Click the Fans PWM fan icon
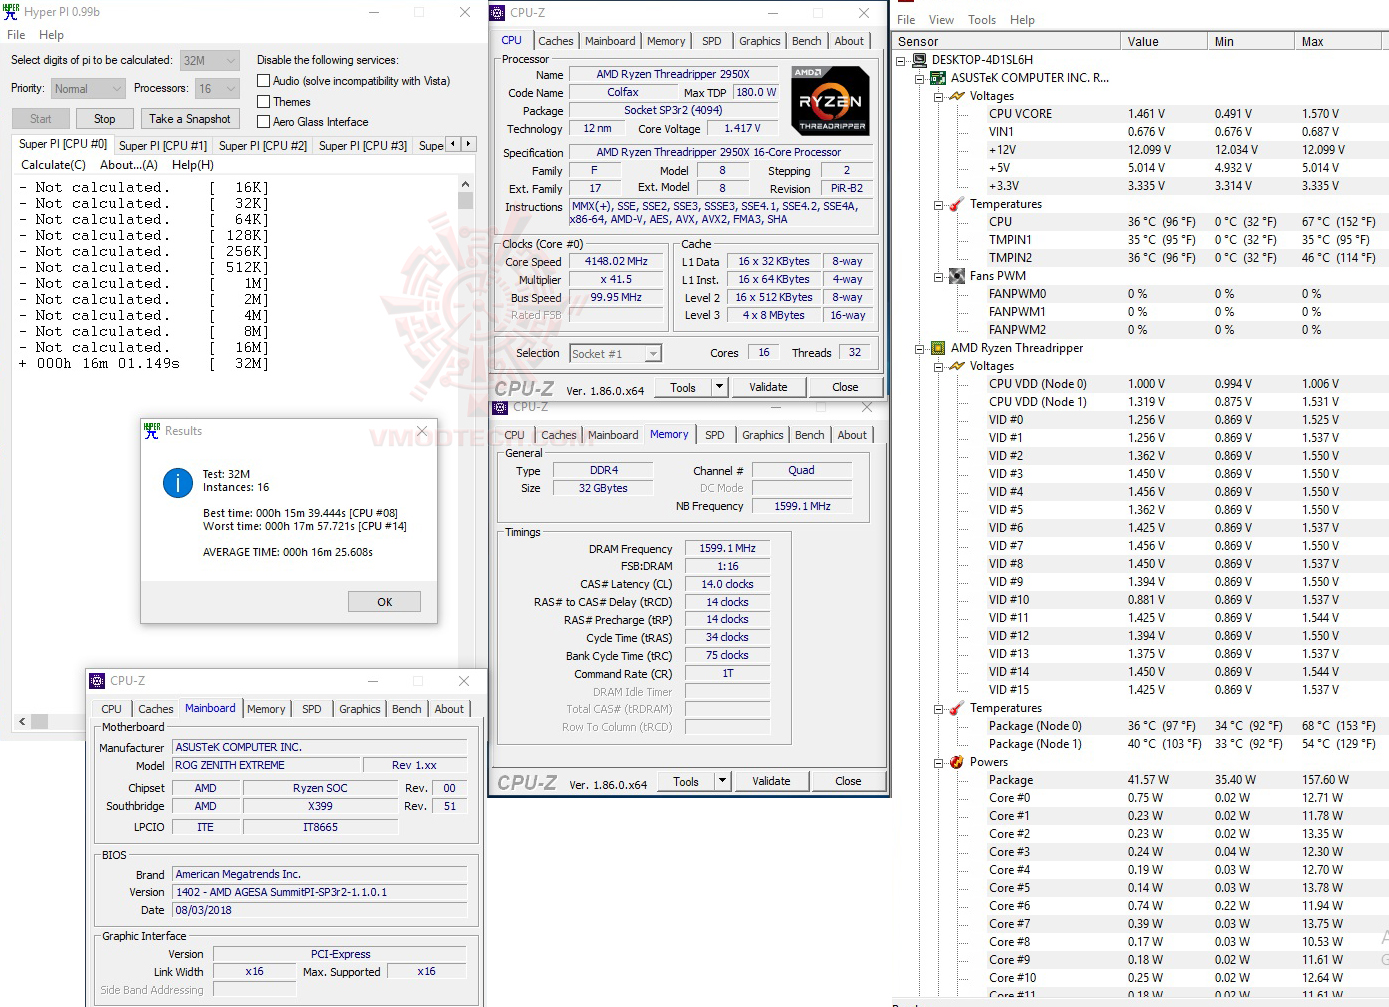Viewport: 1389px width, 1007px height. click(956, 276)
